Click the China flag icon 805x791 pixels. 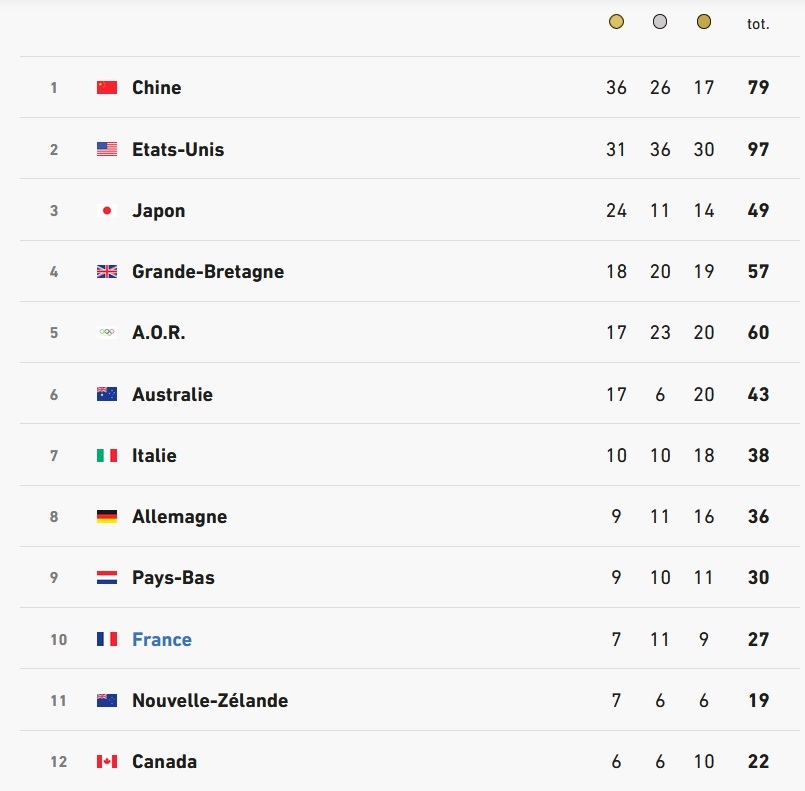107,87
